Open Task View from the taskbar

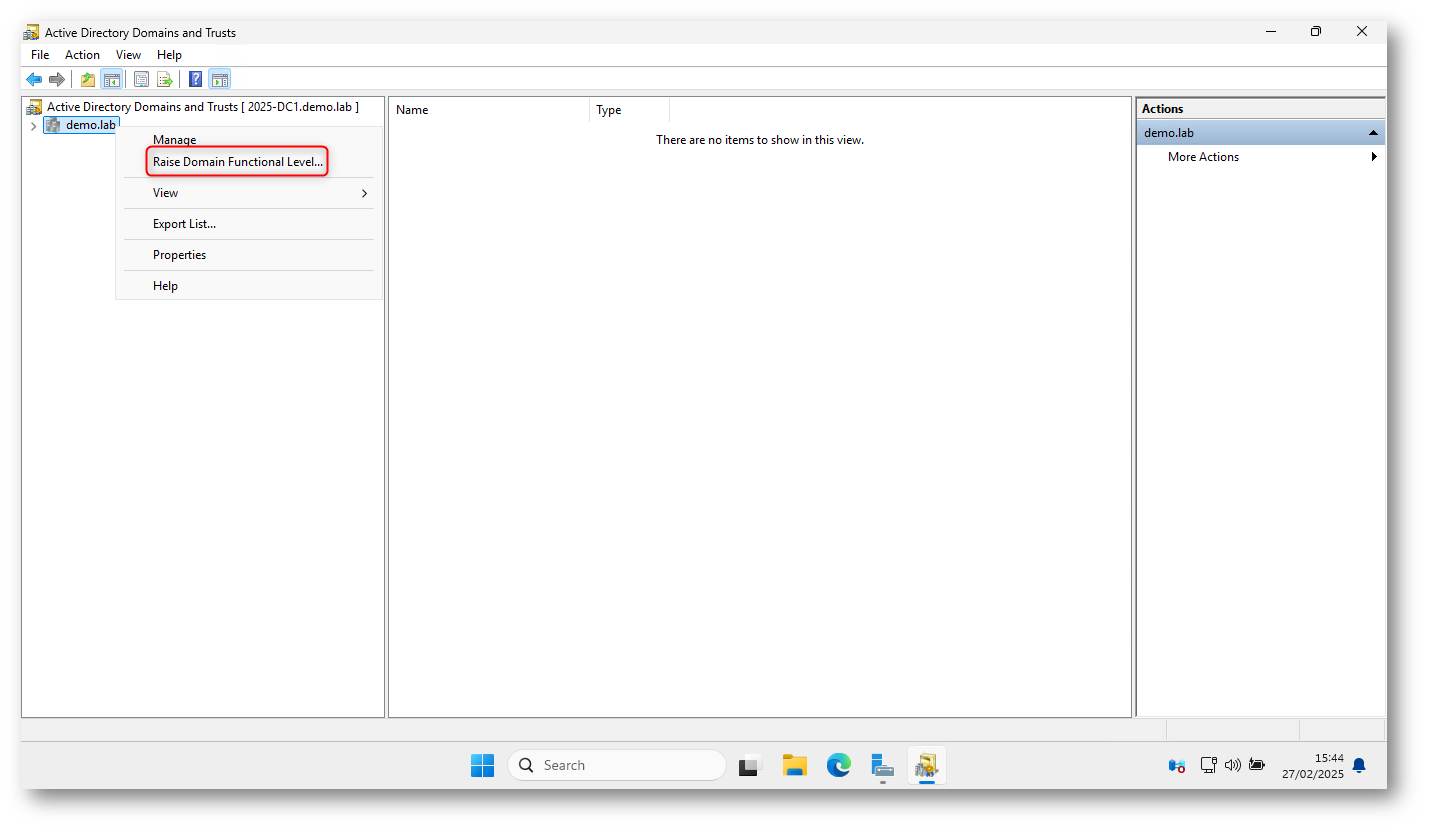[750, 765]
